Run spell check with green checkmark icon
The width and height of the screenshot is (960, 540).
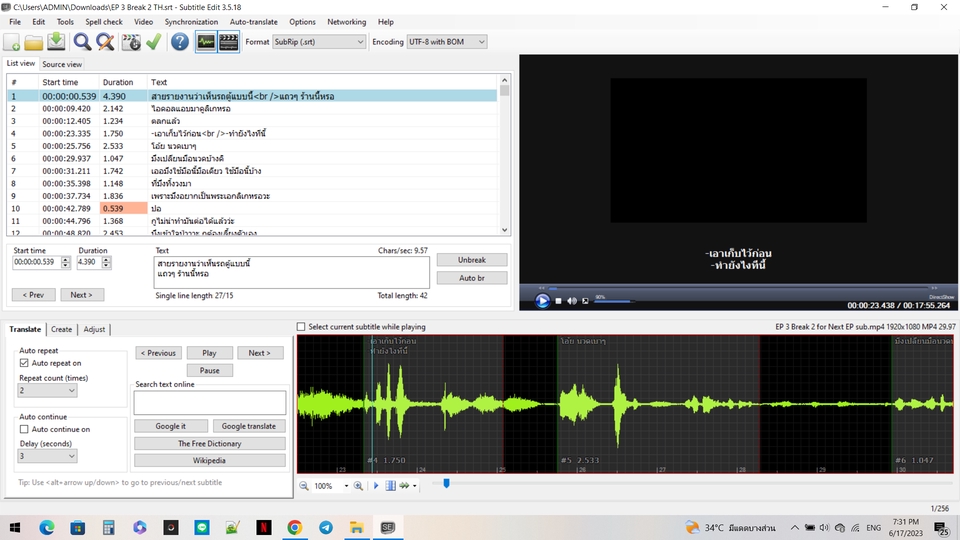(x=154, y=42)
